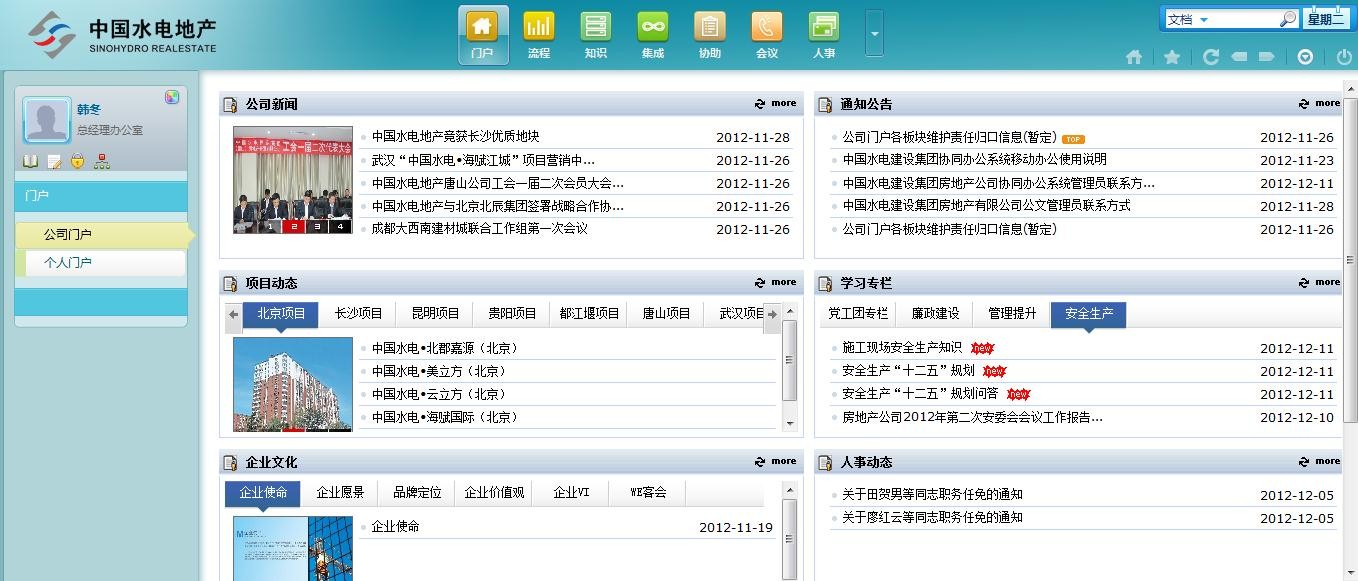Click the 项目动态 panel scrollbar thumb

(x=790, y=360)
